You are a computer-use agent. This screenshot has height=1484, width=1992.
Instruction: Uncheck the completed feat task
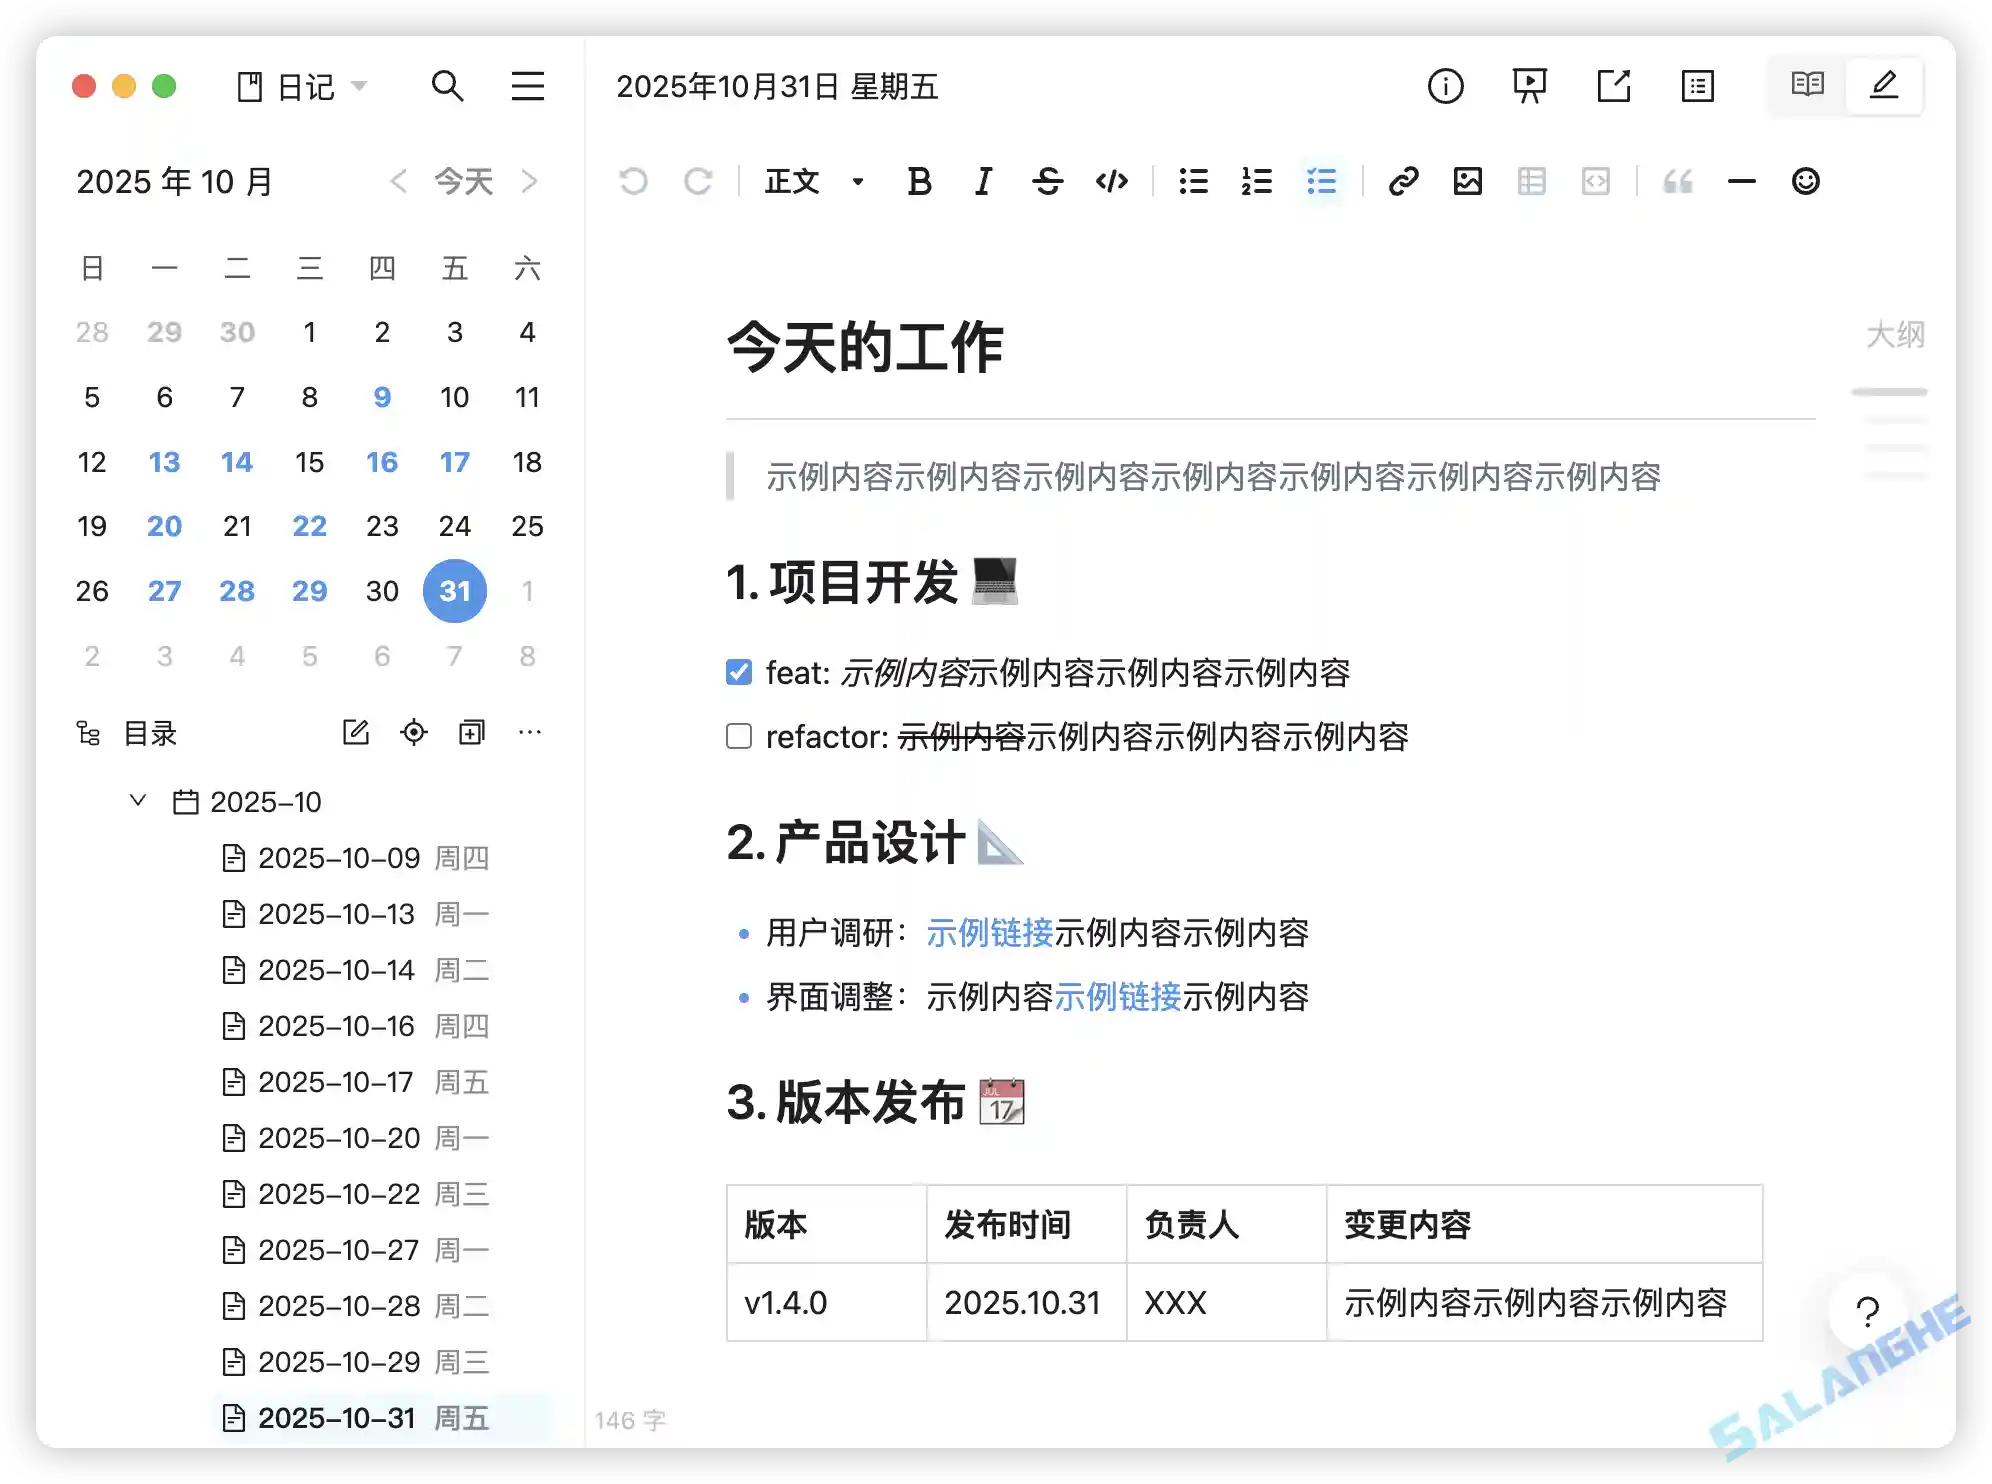737,672
